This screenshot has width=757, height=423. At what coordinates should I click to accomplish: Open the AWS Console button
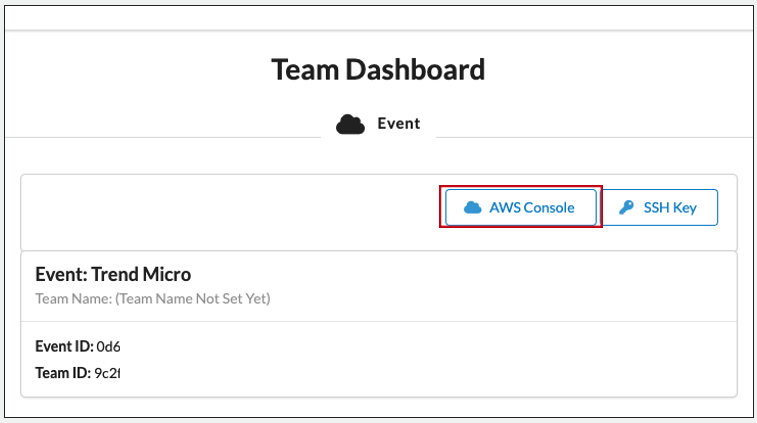pos(521,207)
